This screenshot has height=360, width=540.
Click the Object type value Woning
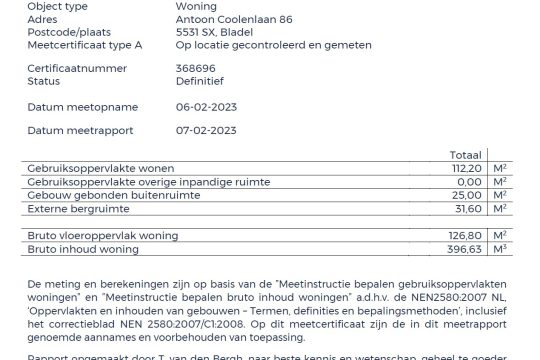coord(196,6)
